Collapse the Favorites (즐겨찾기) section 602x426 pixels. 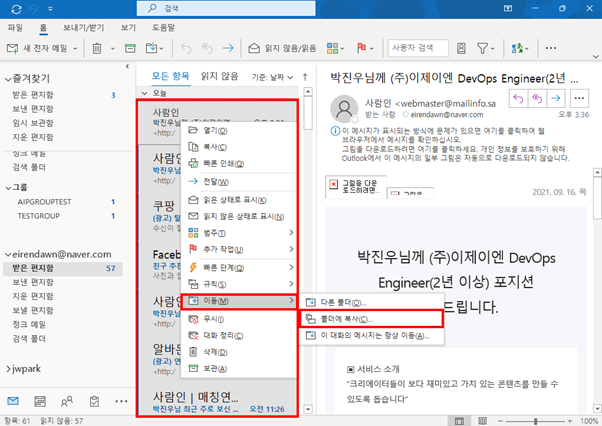(8, 79)
